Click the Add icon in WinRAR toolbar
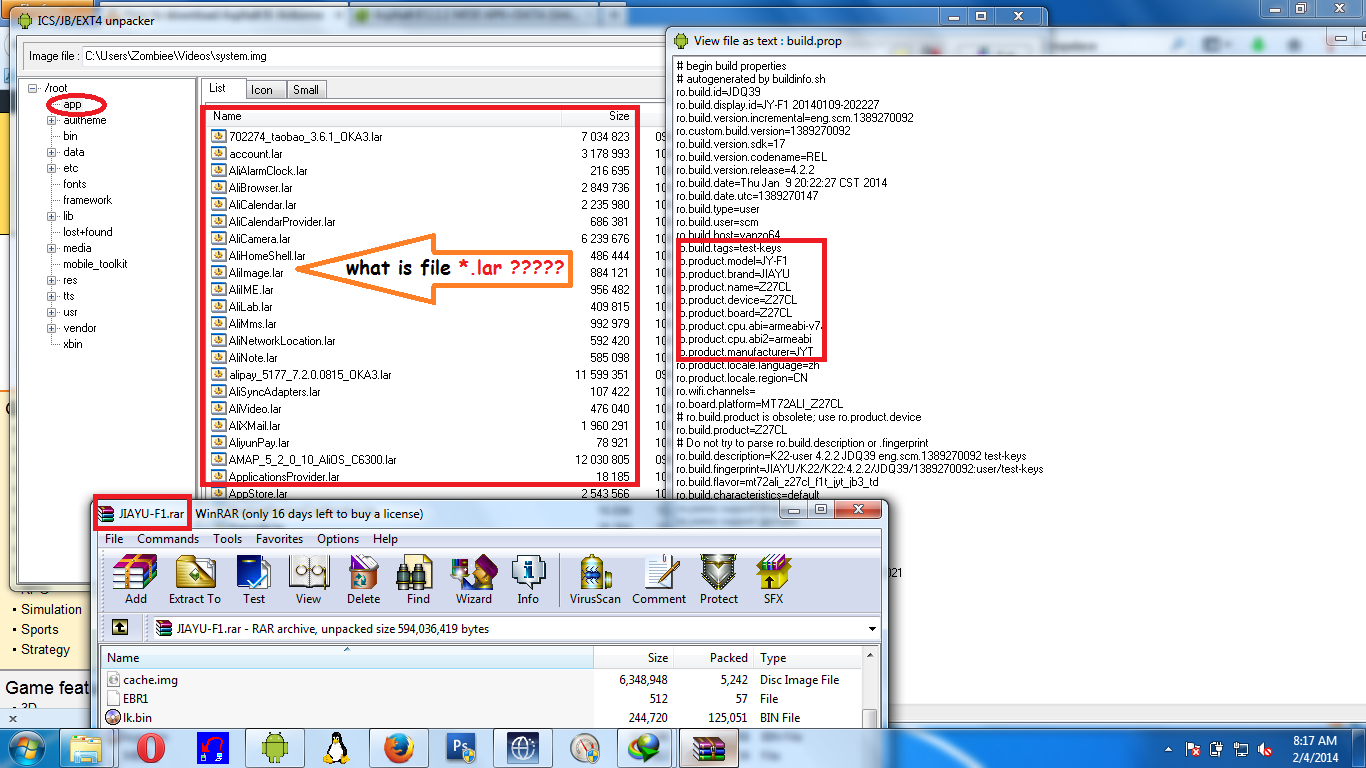 [x=135, y=579]
